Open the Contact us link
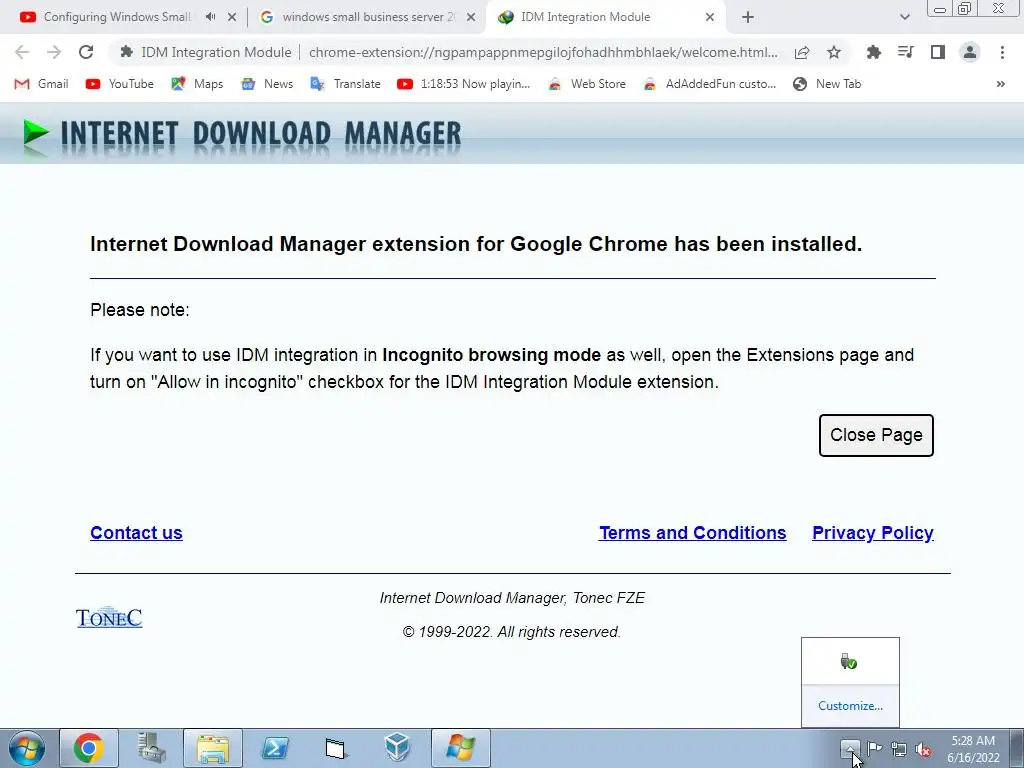The height and width of the screenshot is (768, 1024). click(136, 533)
